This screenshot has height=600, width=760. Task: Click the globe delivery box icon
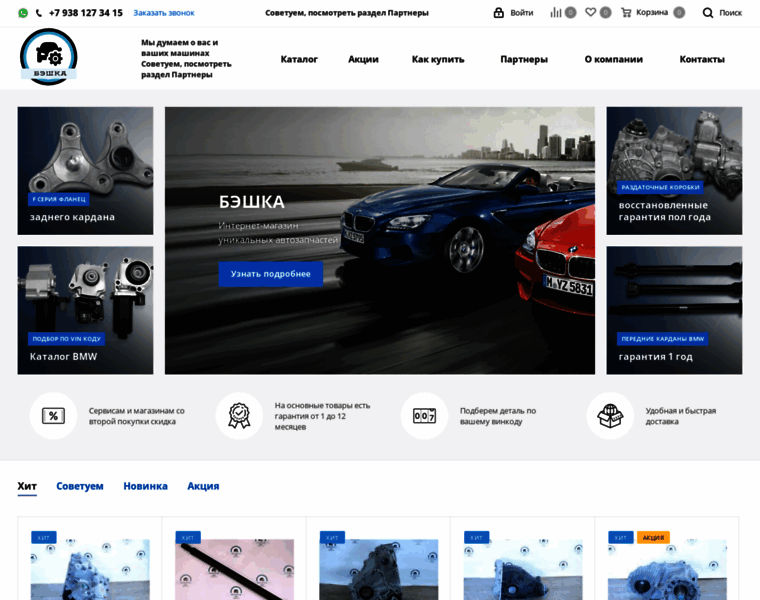[x=610, y=416]
